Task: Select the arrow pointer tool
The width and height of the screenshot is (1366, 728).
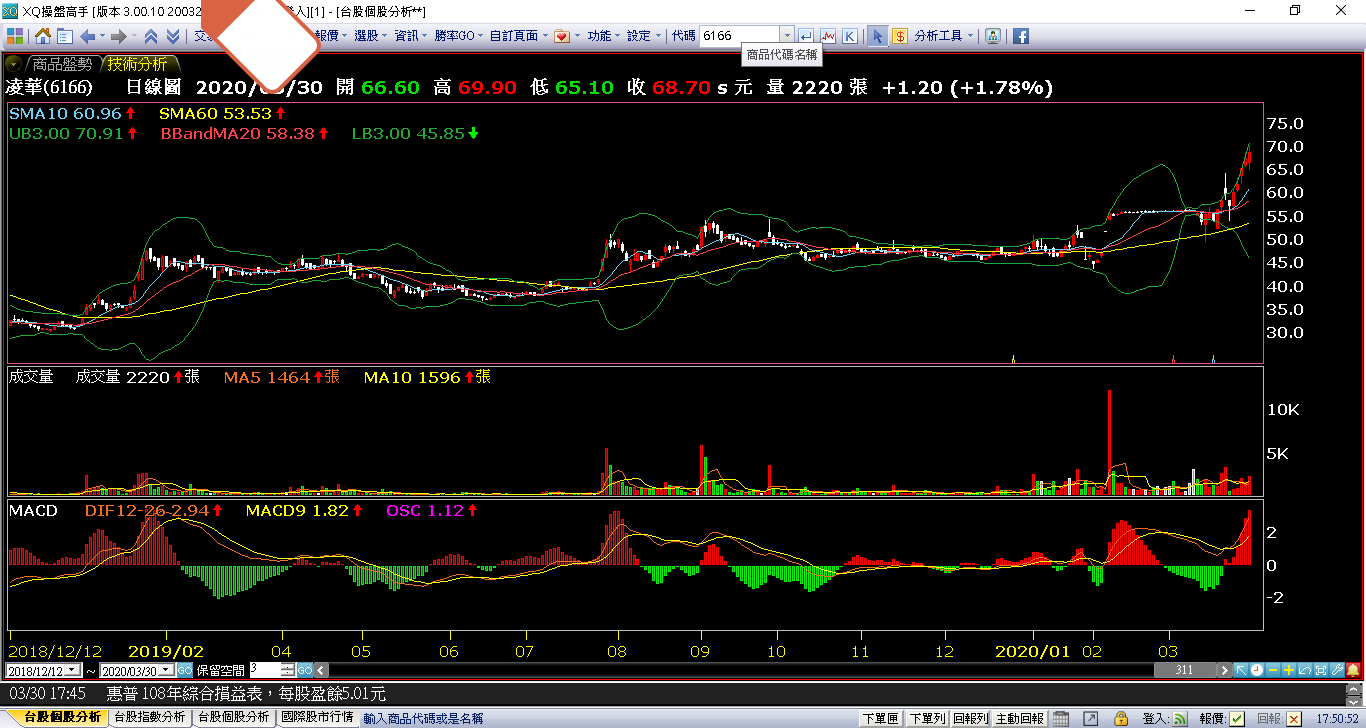Action: click(x=877, y=36)
